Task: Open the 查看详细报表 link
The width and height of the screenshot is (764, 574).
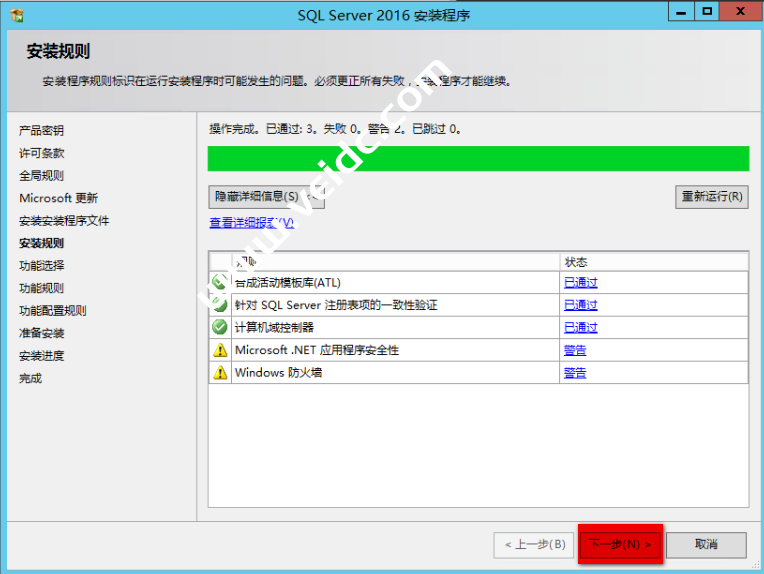Action: point(251,223)
